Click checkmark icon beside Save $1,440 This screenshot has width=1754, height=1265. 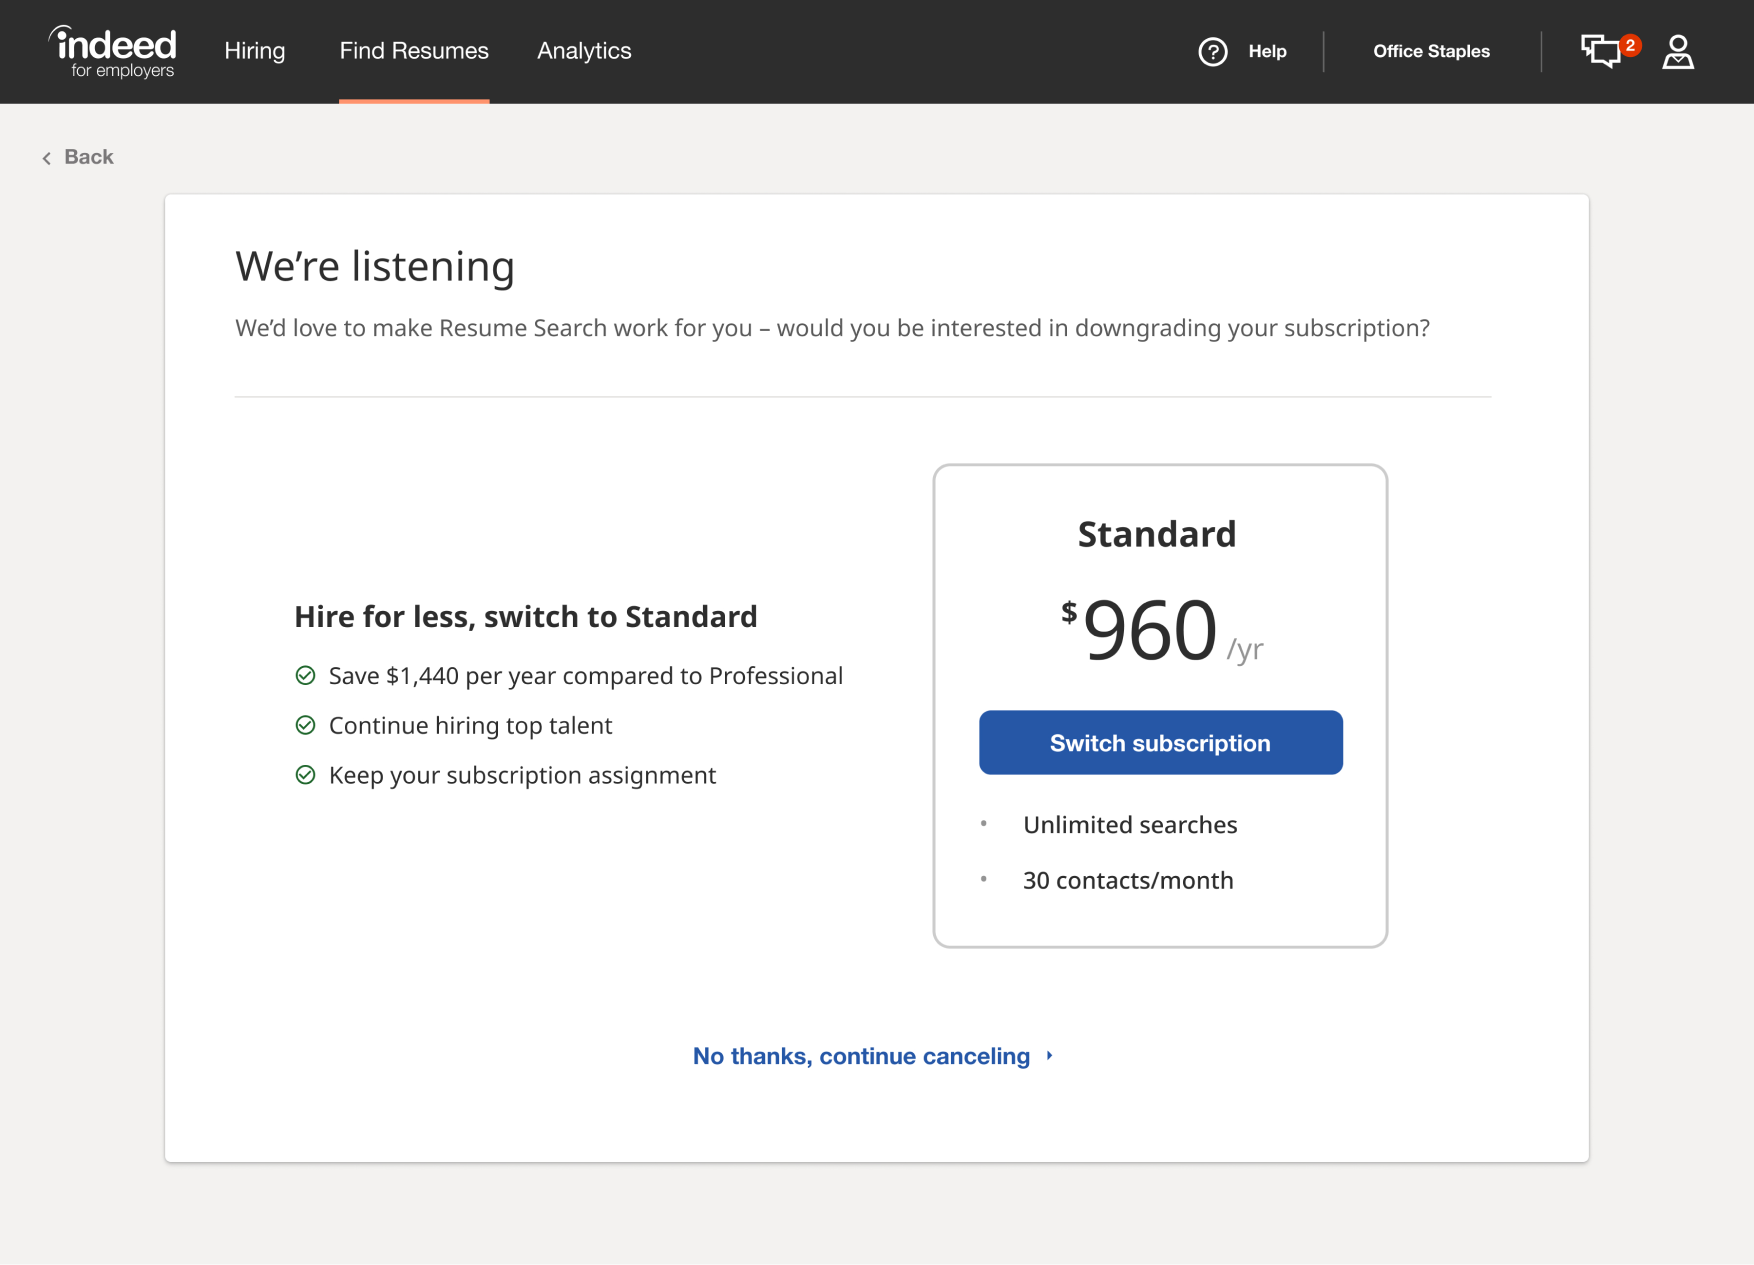coord(306,676)
